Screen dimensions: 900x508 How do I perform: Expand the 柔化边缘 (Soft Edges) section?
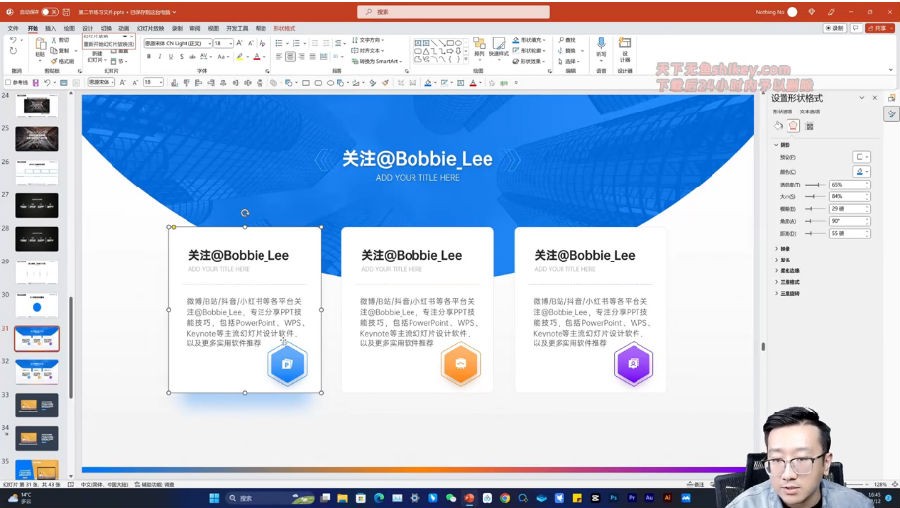(x=788, y=271)
